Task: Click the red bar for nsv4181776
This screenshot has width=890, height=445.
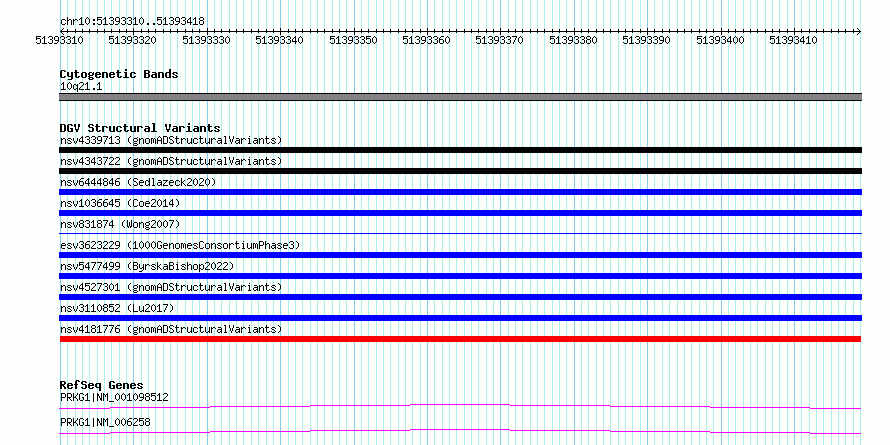Action: coord(460,339)
